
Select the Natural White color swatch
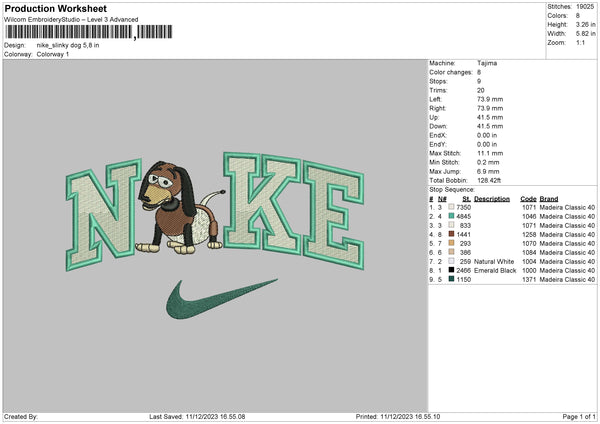click(451, 261)
